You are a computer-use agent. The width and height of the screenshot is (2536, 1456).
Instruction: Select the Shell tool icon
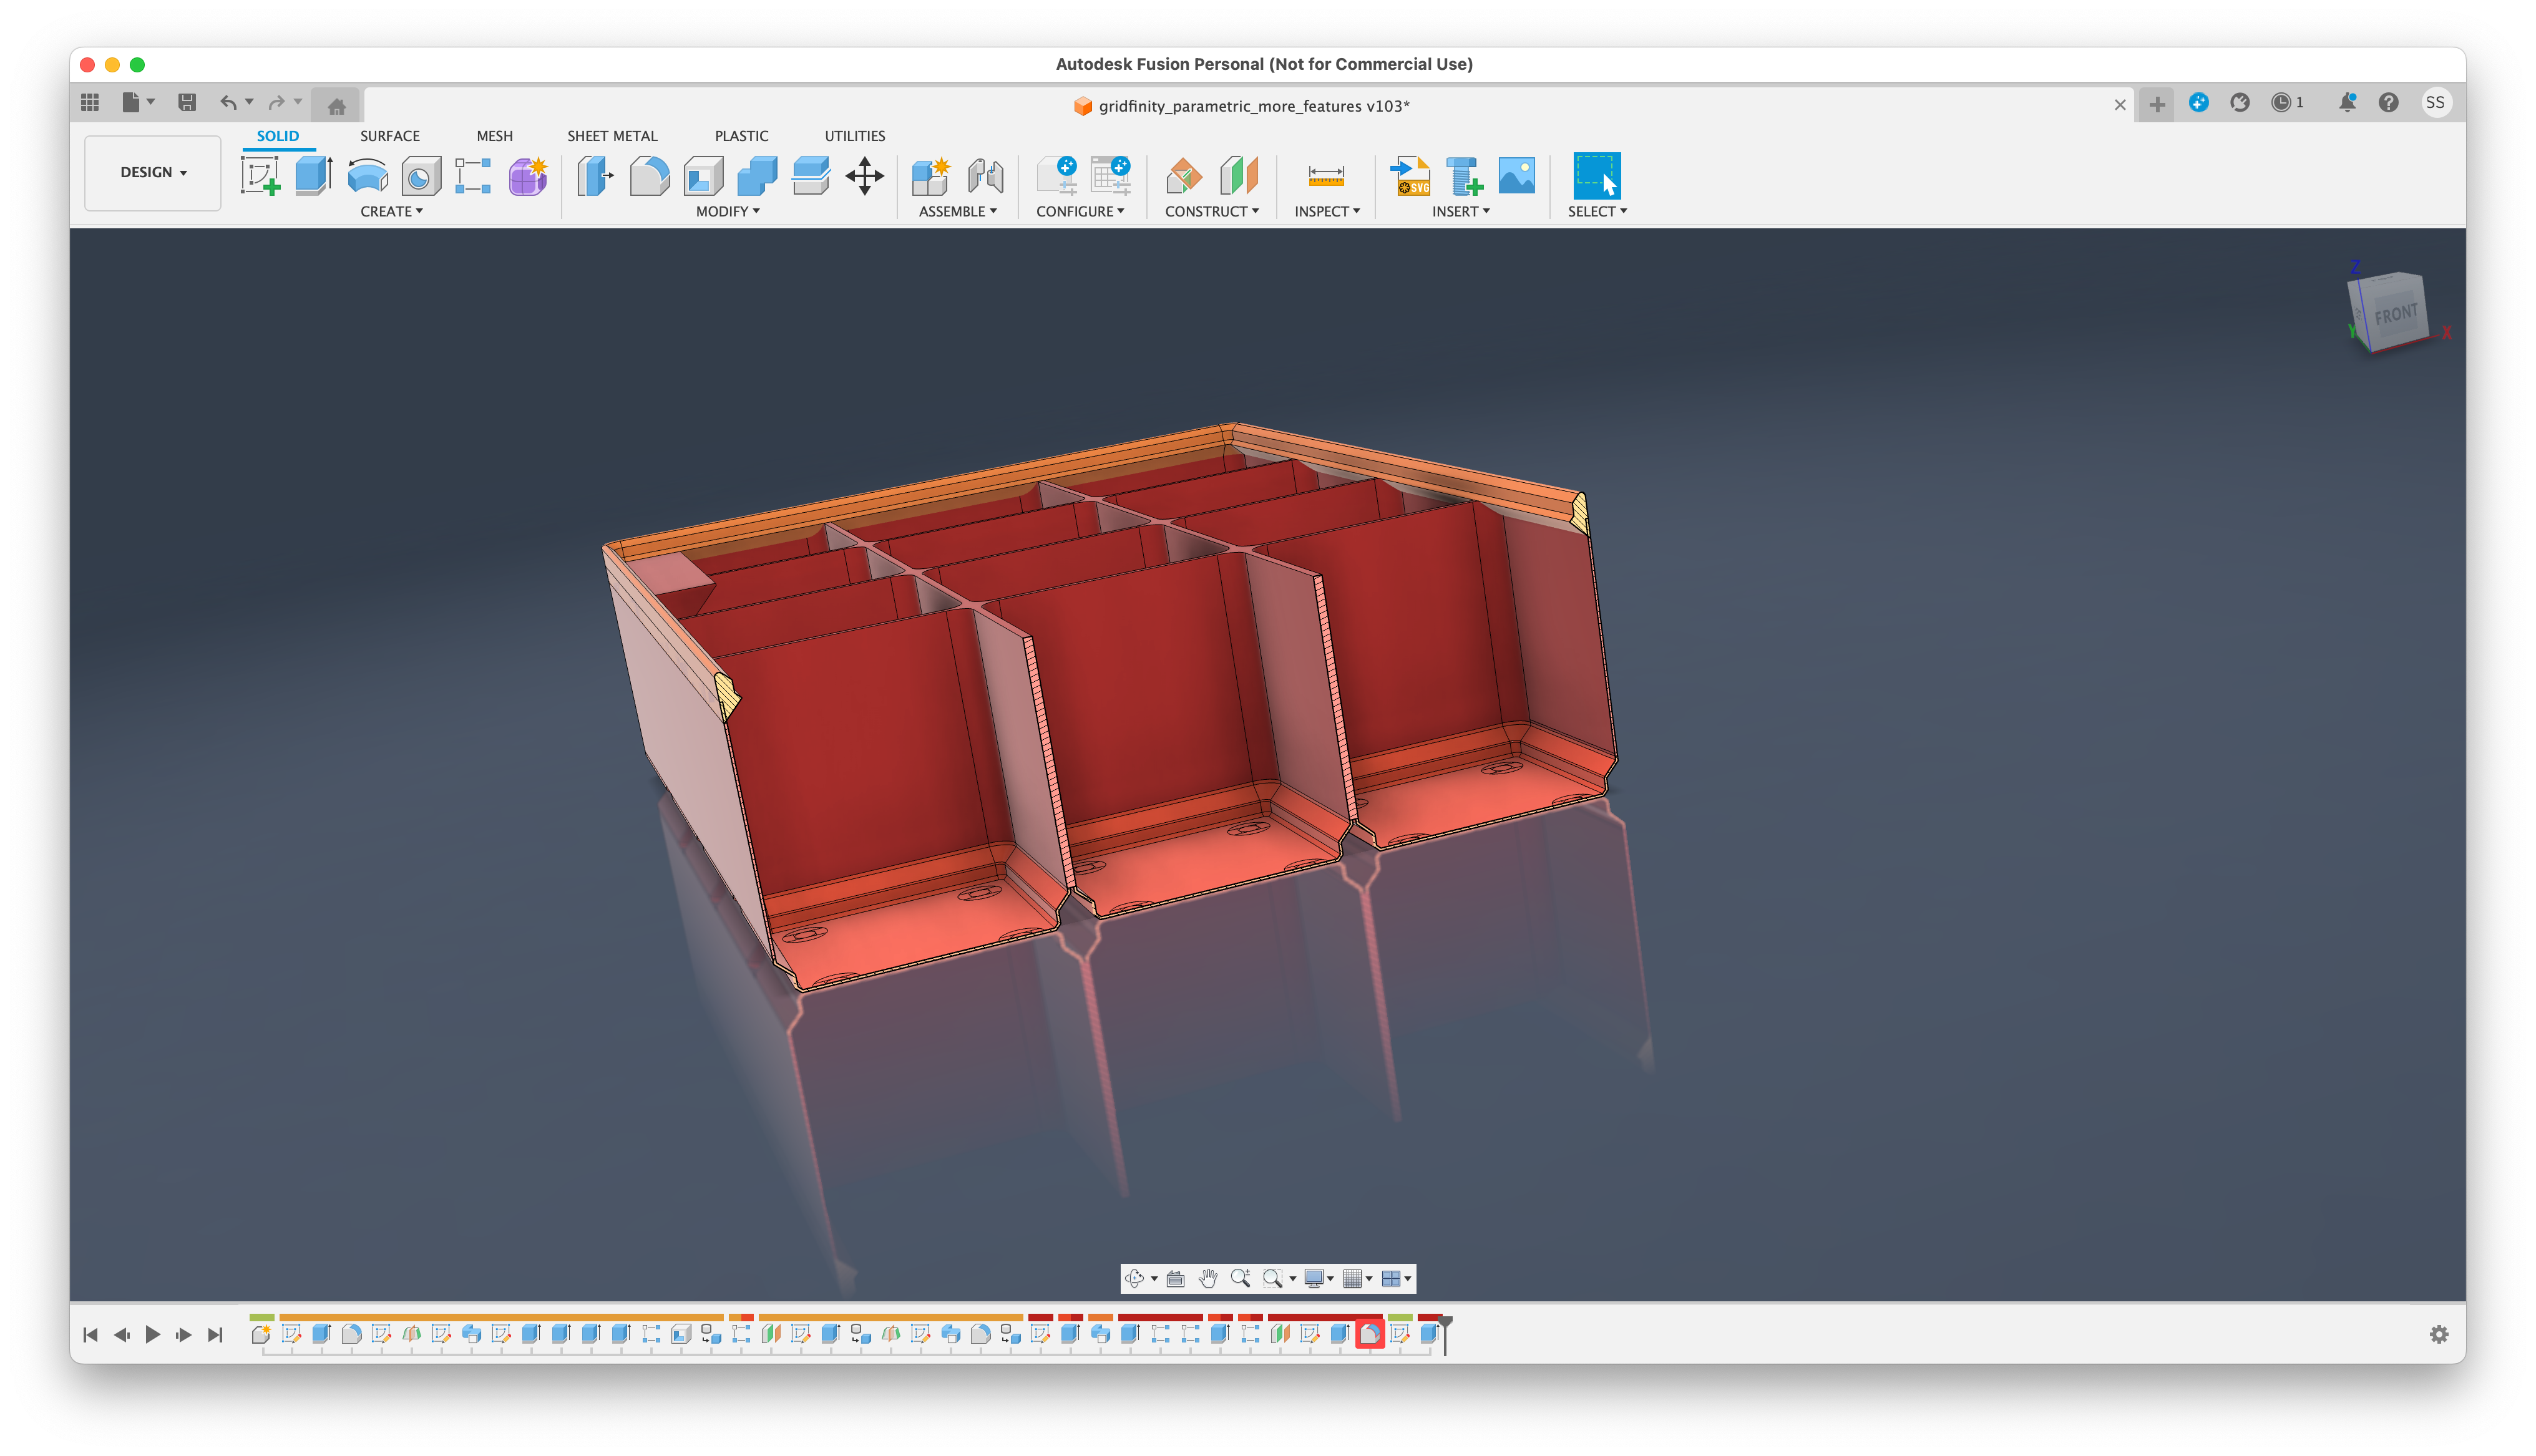703,176
